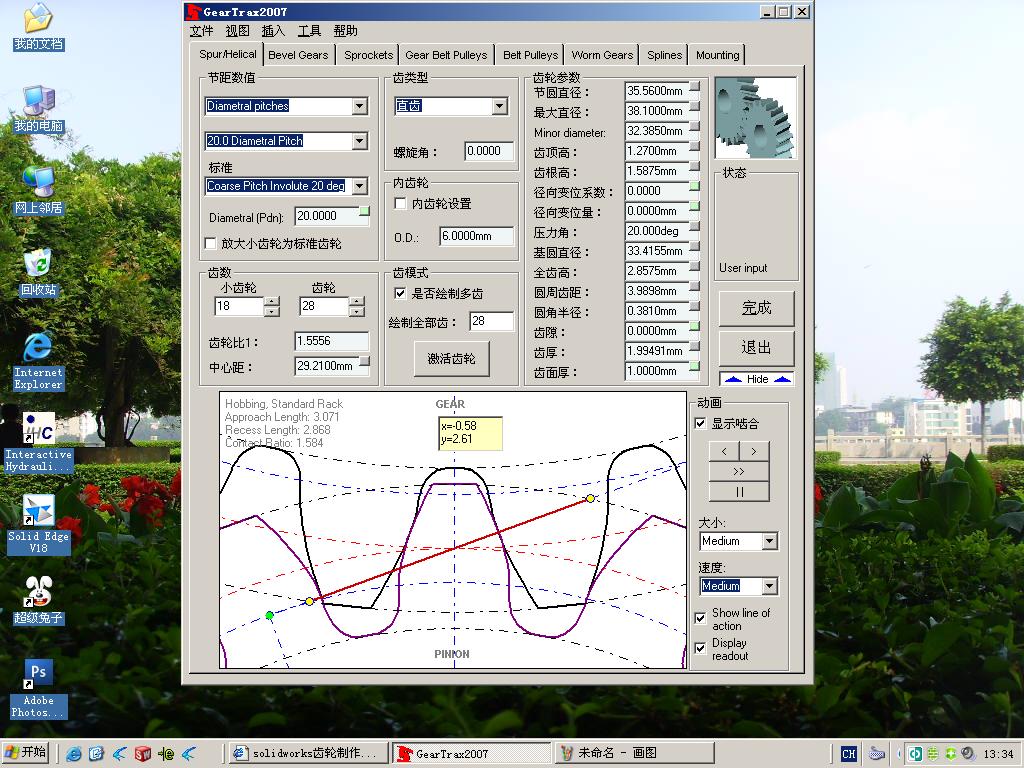
Task: Click the CH language indicator in tray
Action: [849, 754]
